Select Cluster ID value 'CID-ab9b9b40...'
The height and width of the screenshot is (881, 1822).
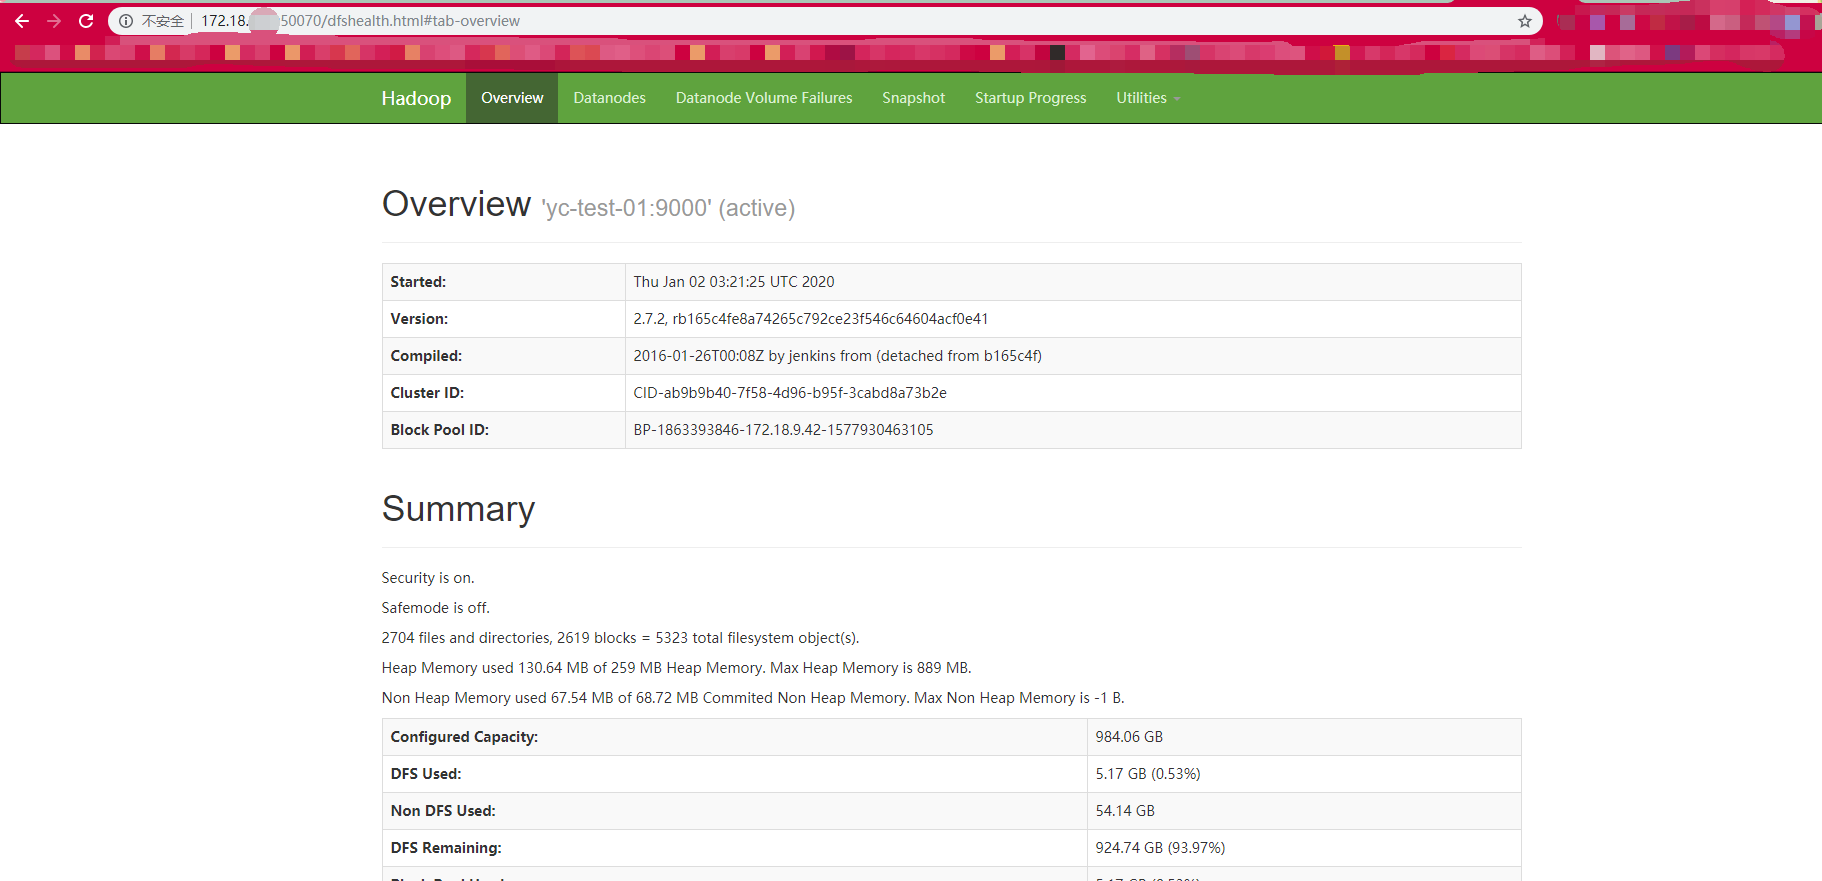point(789,393)
